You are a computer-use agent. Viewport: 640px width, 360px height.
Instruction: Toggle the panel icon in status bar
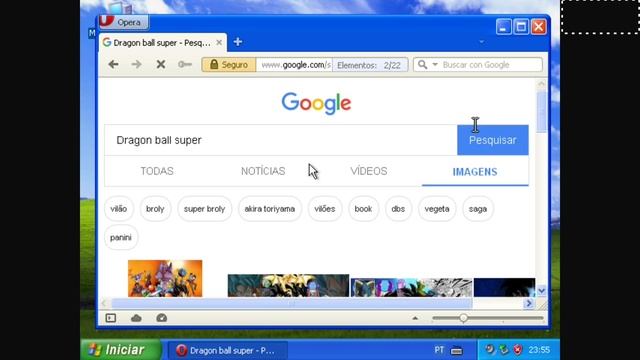click(x=111, y=318)
